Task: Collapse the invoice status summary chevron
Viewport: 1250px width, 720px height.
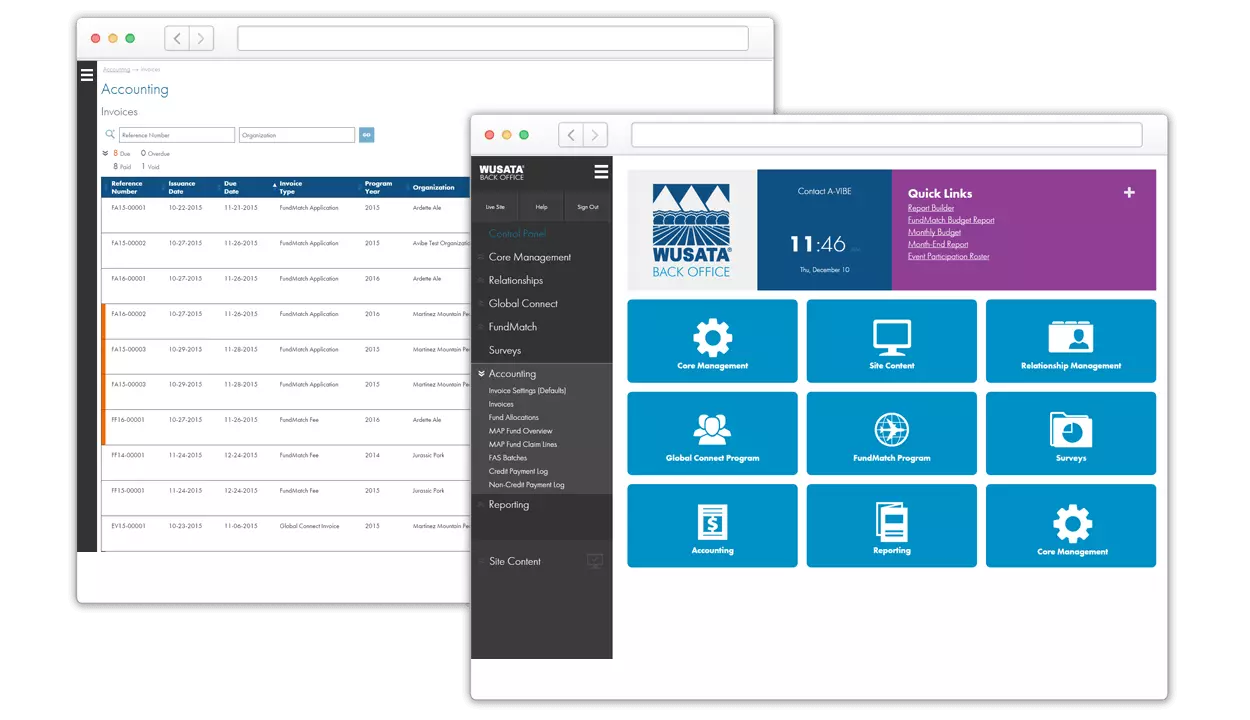Action: point(105,154)
